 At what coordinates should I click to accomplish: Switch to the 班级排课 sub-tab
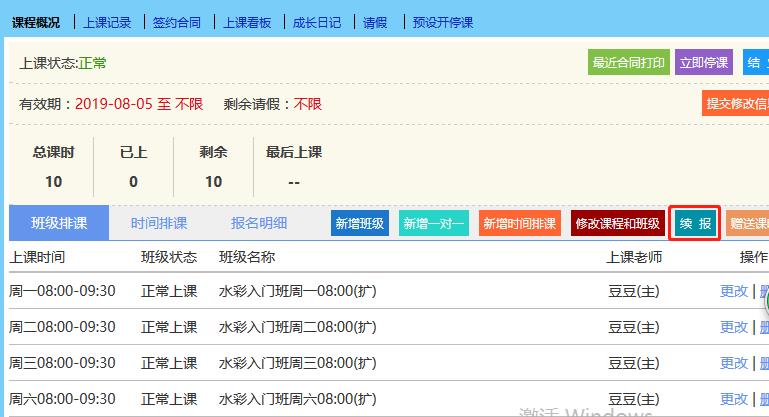coord(58,223)
